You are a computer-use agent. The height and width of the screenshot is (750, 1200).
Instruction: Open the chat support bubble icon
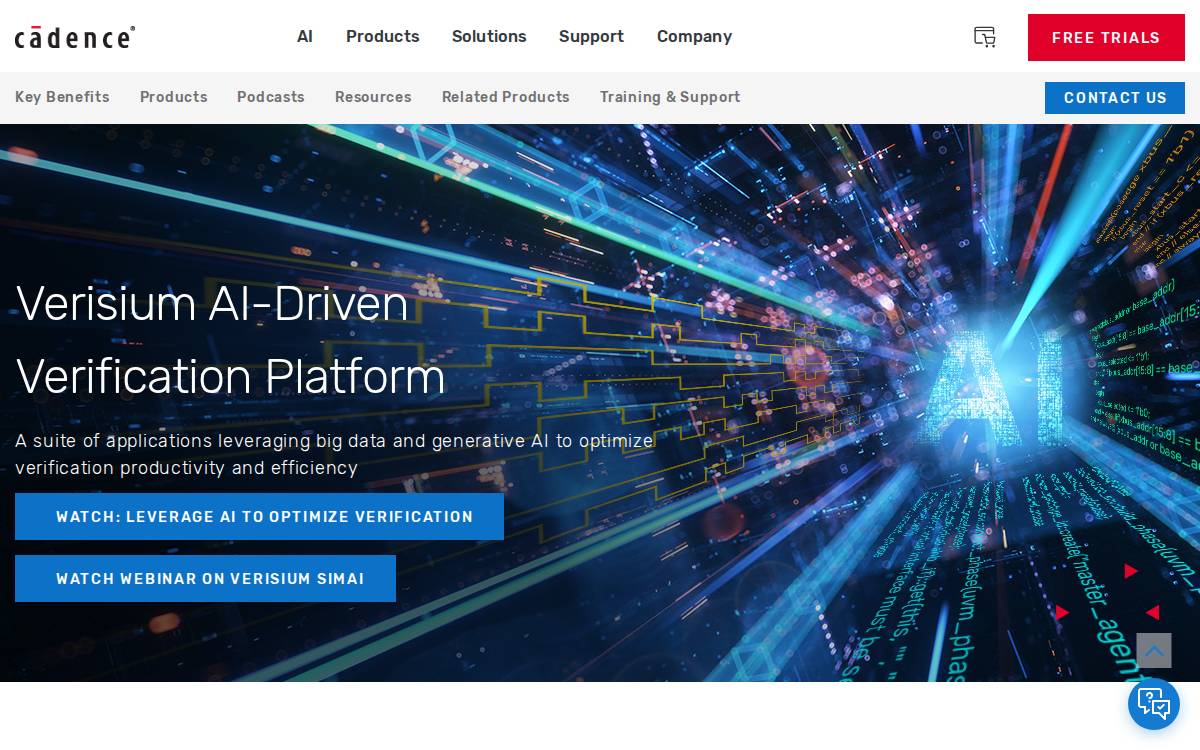1154,704
